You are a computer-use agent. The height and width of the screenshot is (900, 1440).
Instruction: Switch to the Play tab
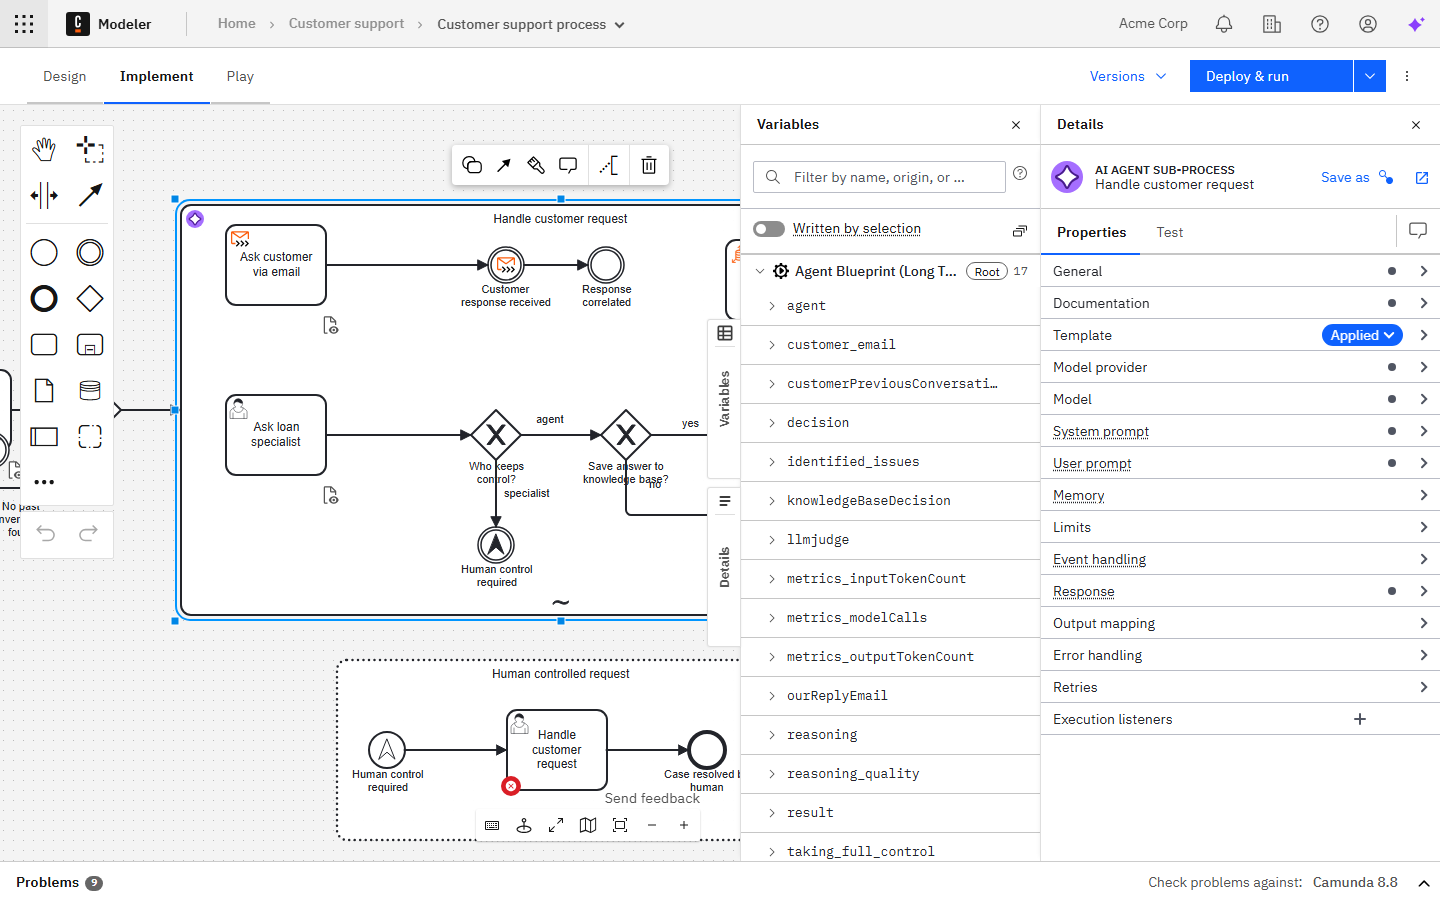coord(240,76)
